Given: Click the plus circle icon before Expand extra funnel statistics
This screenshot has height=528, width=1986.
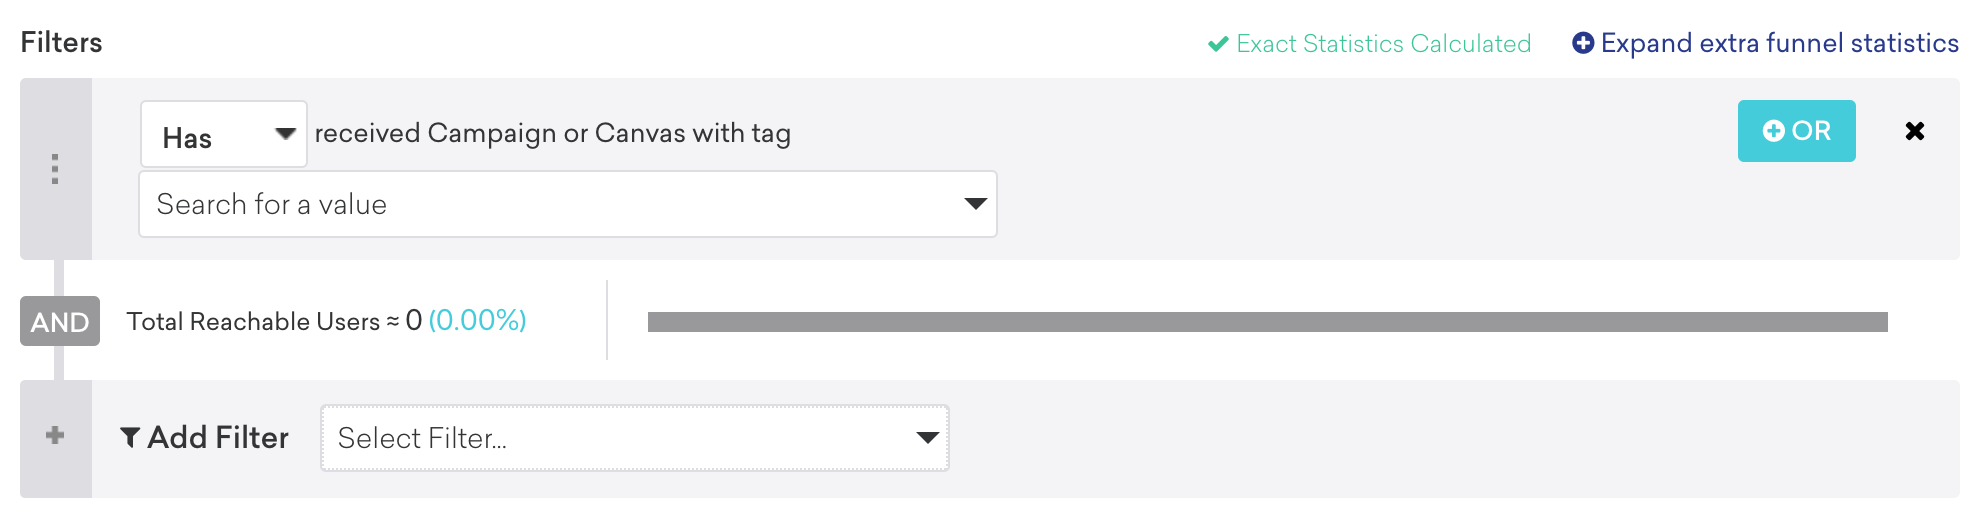Looking at the screenshot, I should pos(1583,43).
